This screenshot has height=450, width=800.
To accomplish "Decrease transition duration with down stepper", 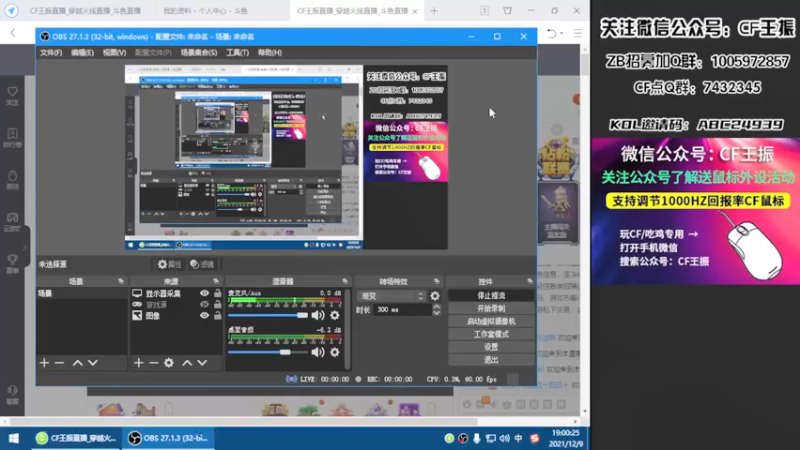I will 437,313.
